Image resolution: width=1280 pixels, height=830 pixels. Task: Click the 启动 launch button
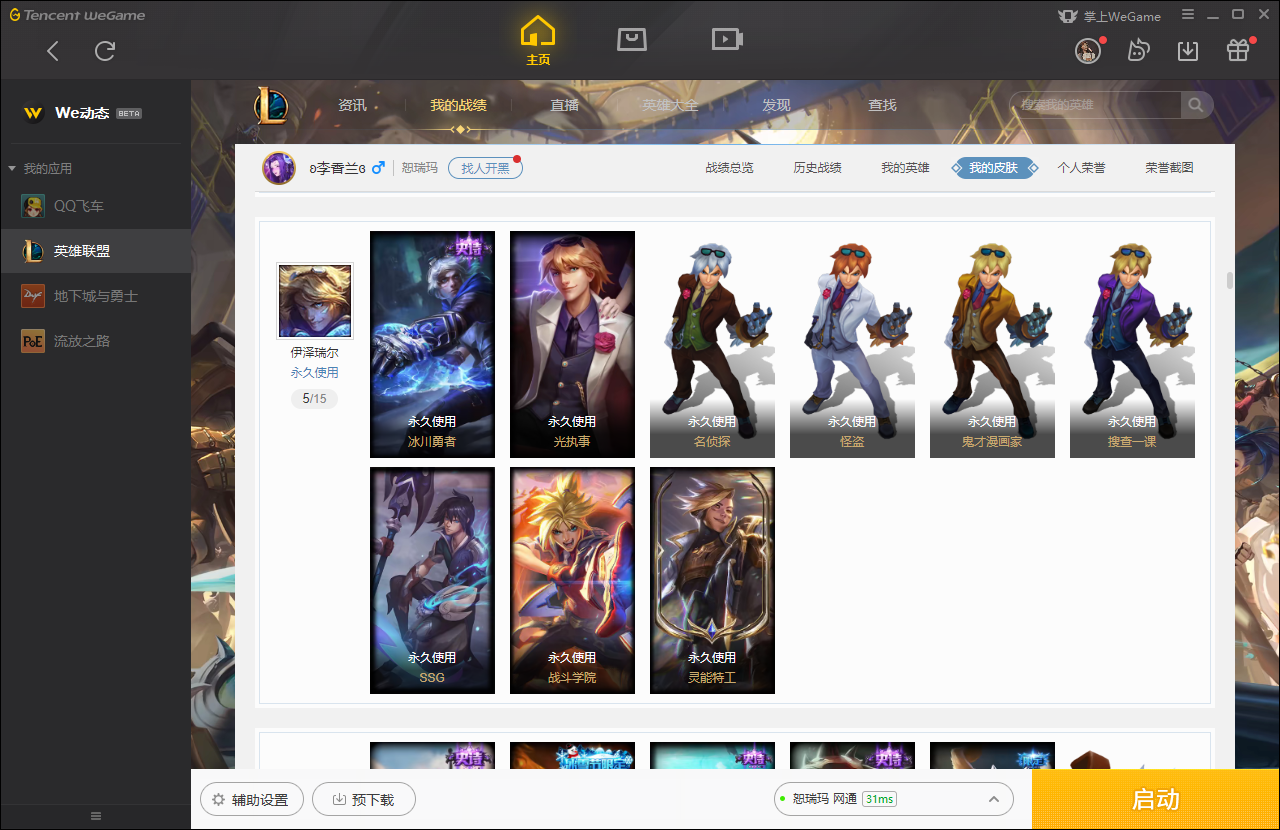click(1155, 799)
